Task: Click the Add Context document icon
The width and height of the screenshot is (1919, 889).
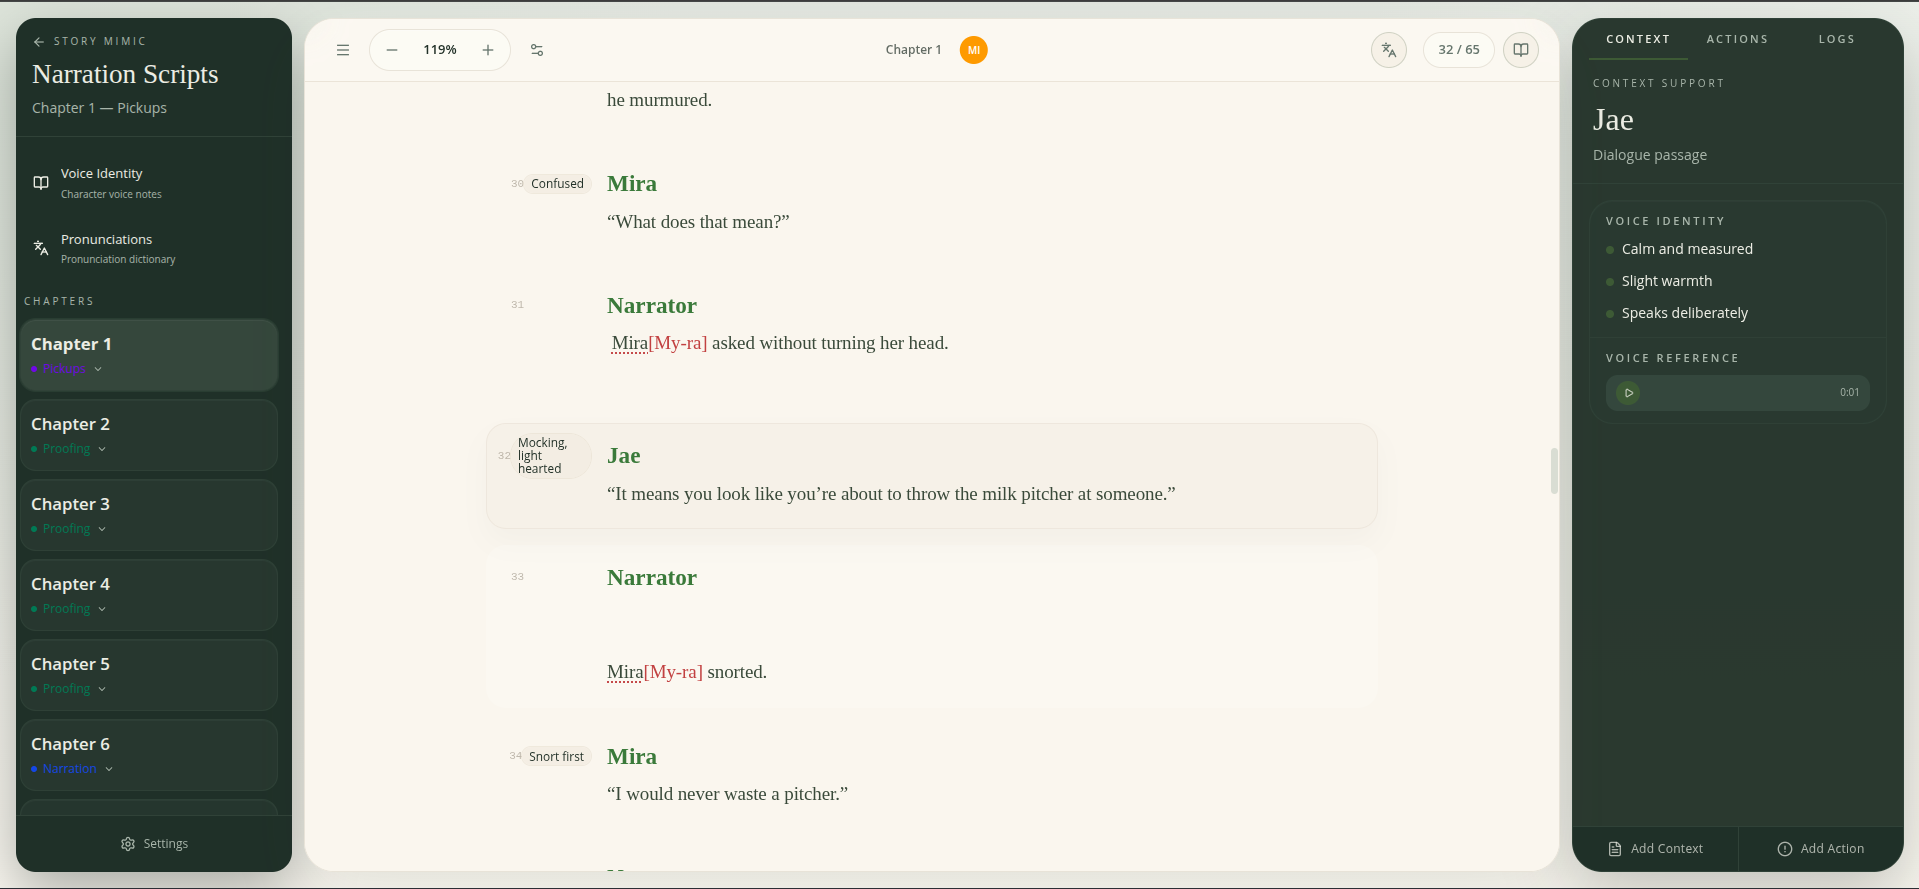Action: pyautogui.click(x=1615, y=849)
